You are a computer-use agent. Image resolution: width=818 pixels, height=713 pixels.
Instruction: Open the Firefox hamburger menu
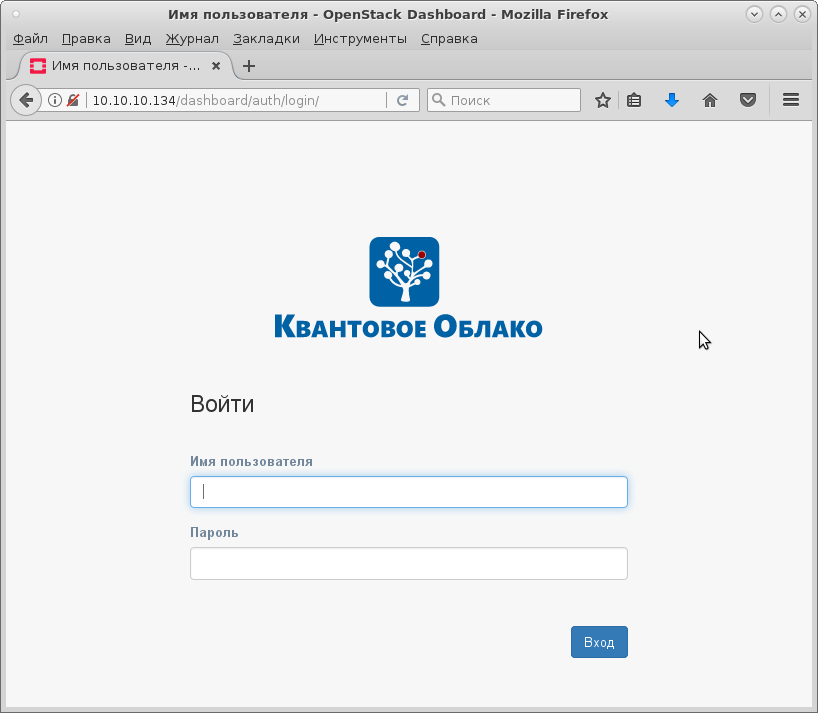(790, 100)
